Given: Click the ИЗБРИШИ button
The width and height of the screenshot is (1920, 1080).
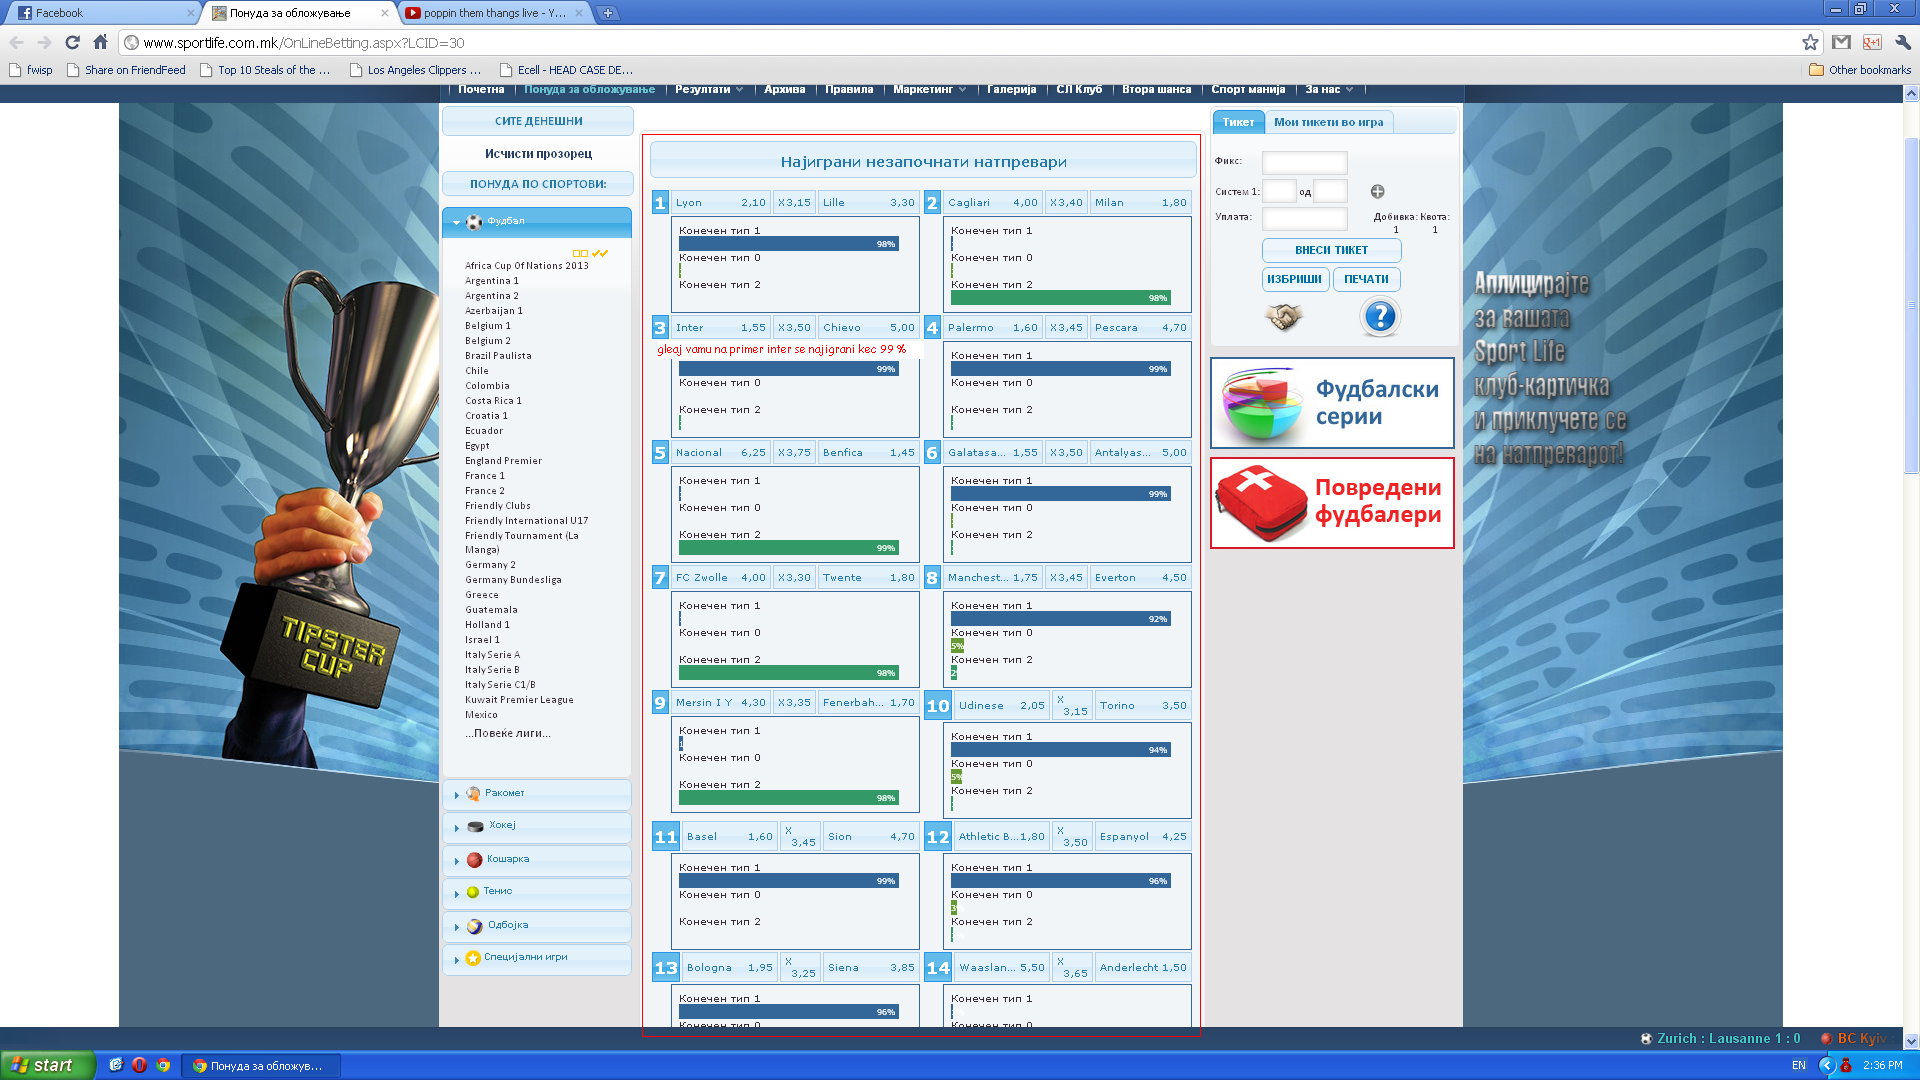Looking at the screenshot, I should pyautogui.click(x=1294, y=279).
